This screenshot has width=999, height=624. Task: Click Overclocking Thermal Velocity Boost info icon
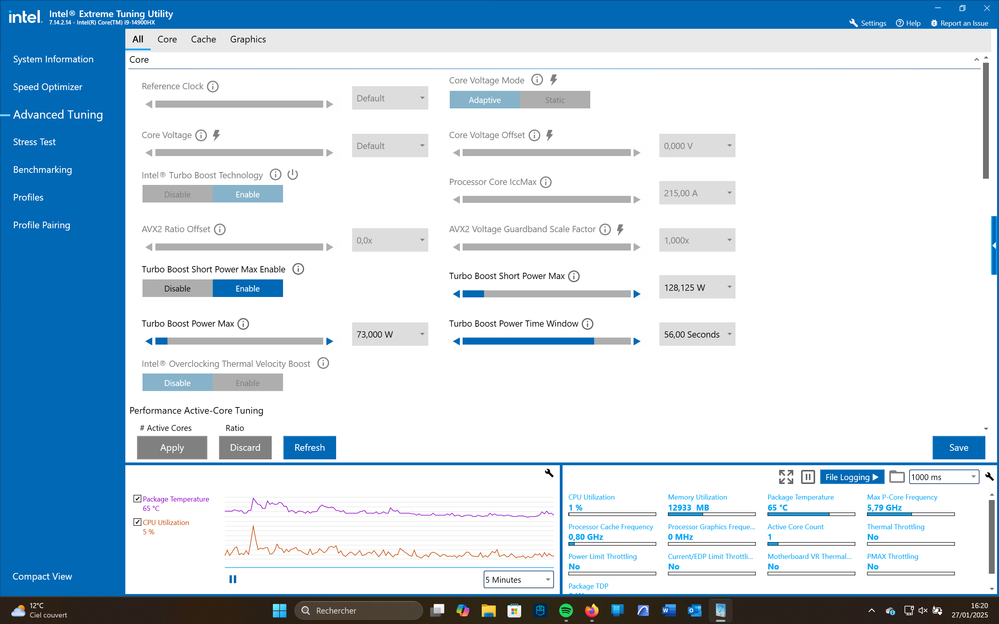point(323,363)
